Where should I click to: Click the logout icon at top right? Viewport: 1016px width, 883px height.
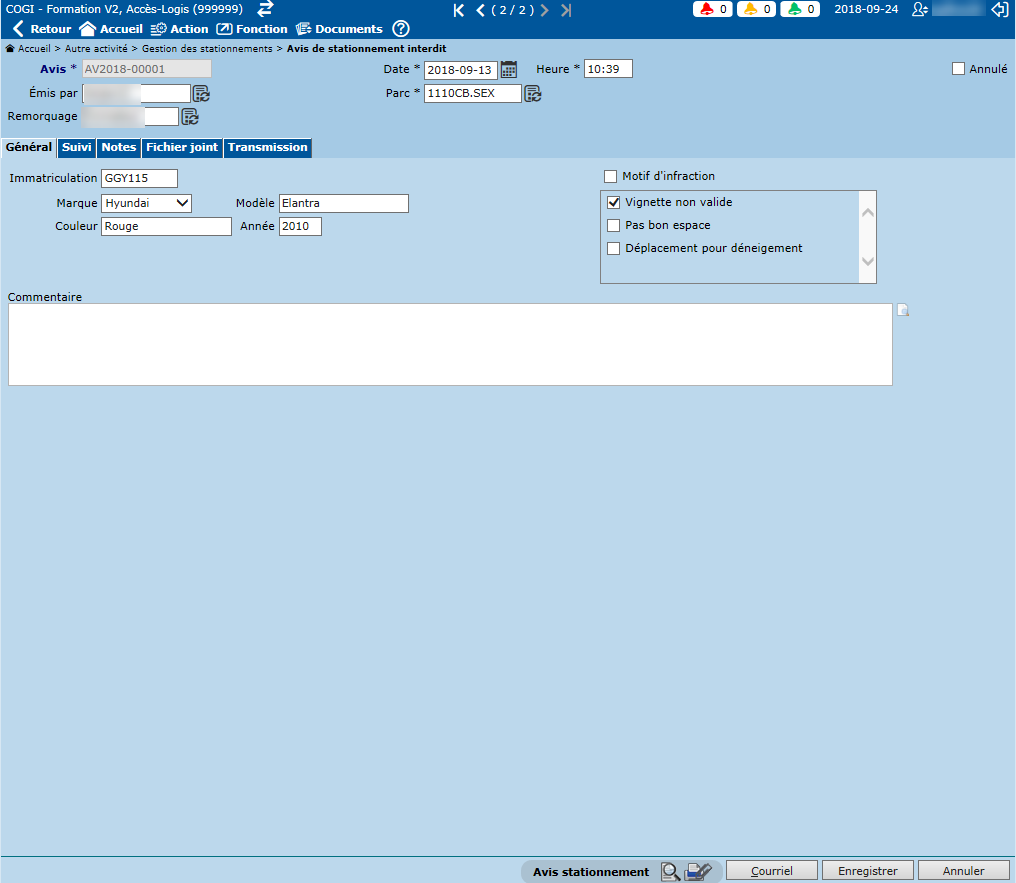999,9
